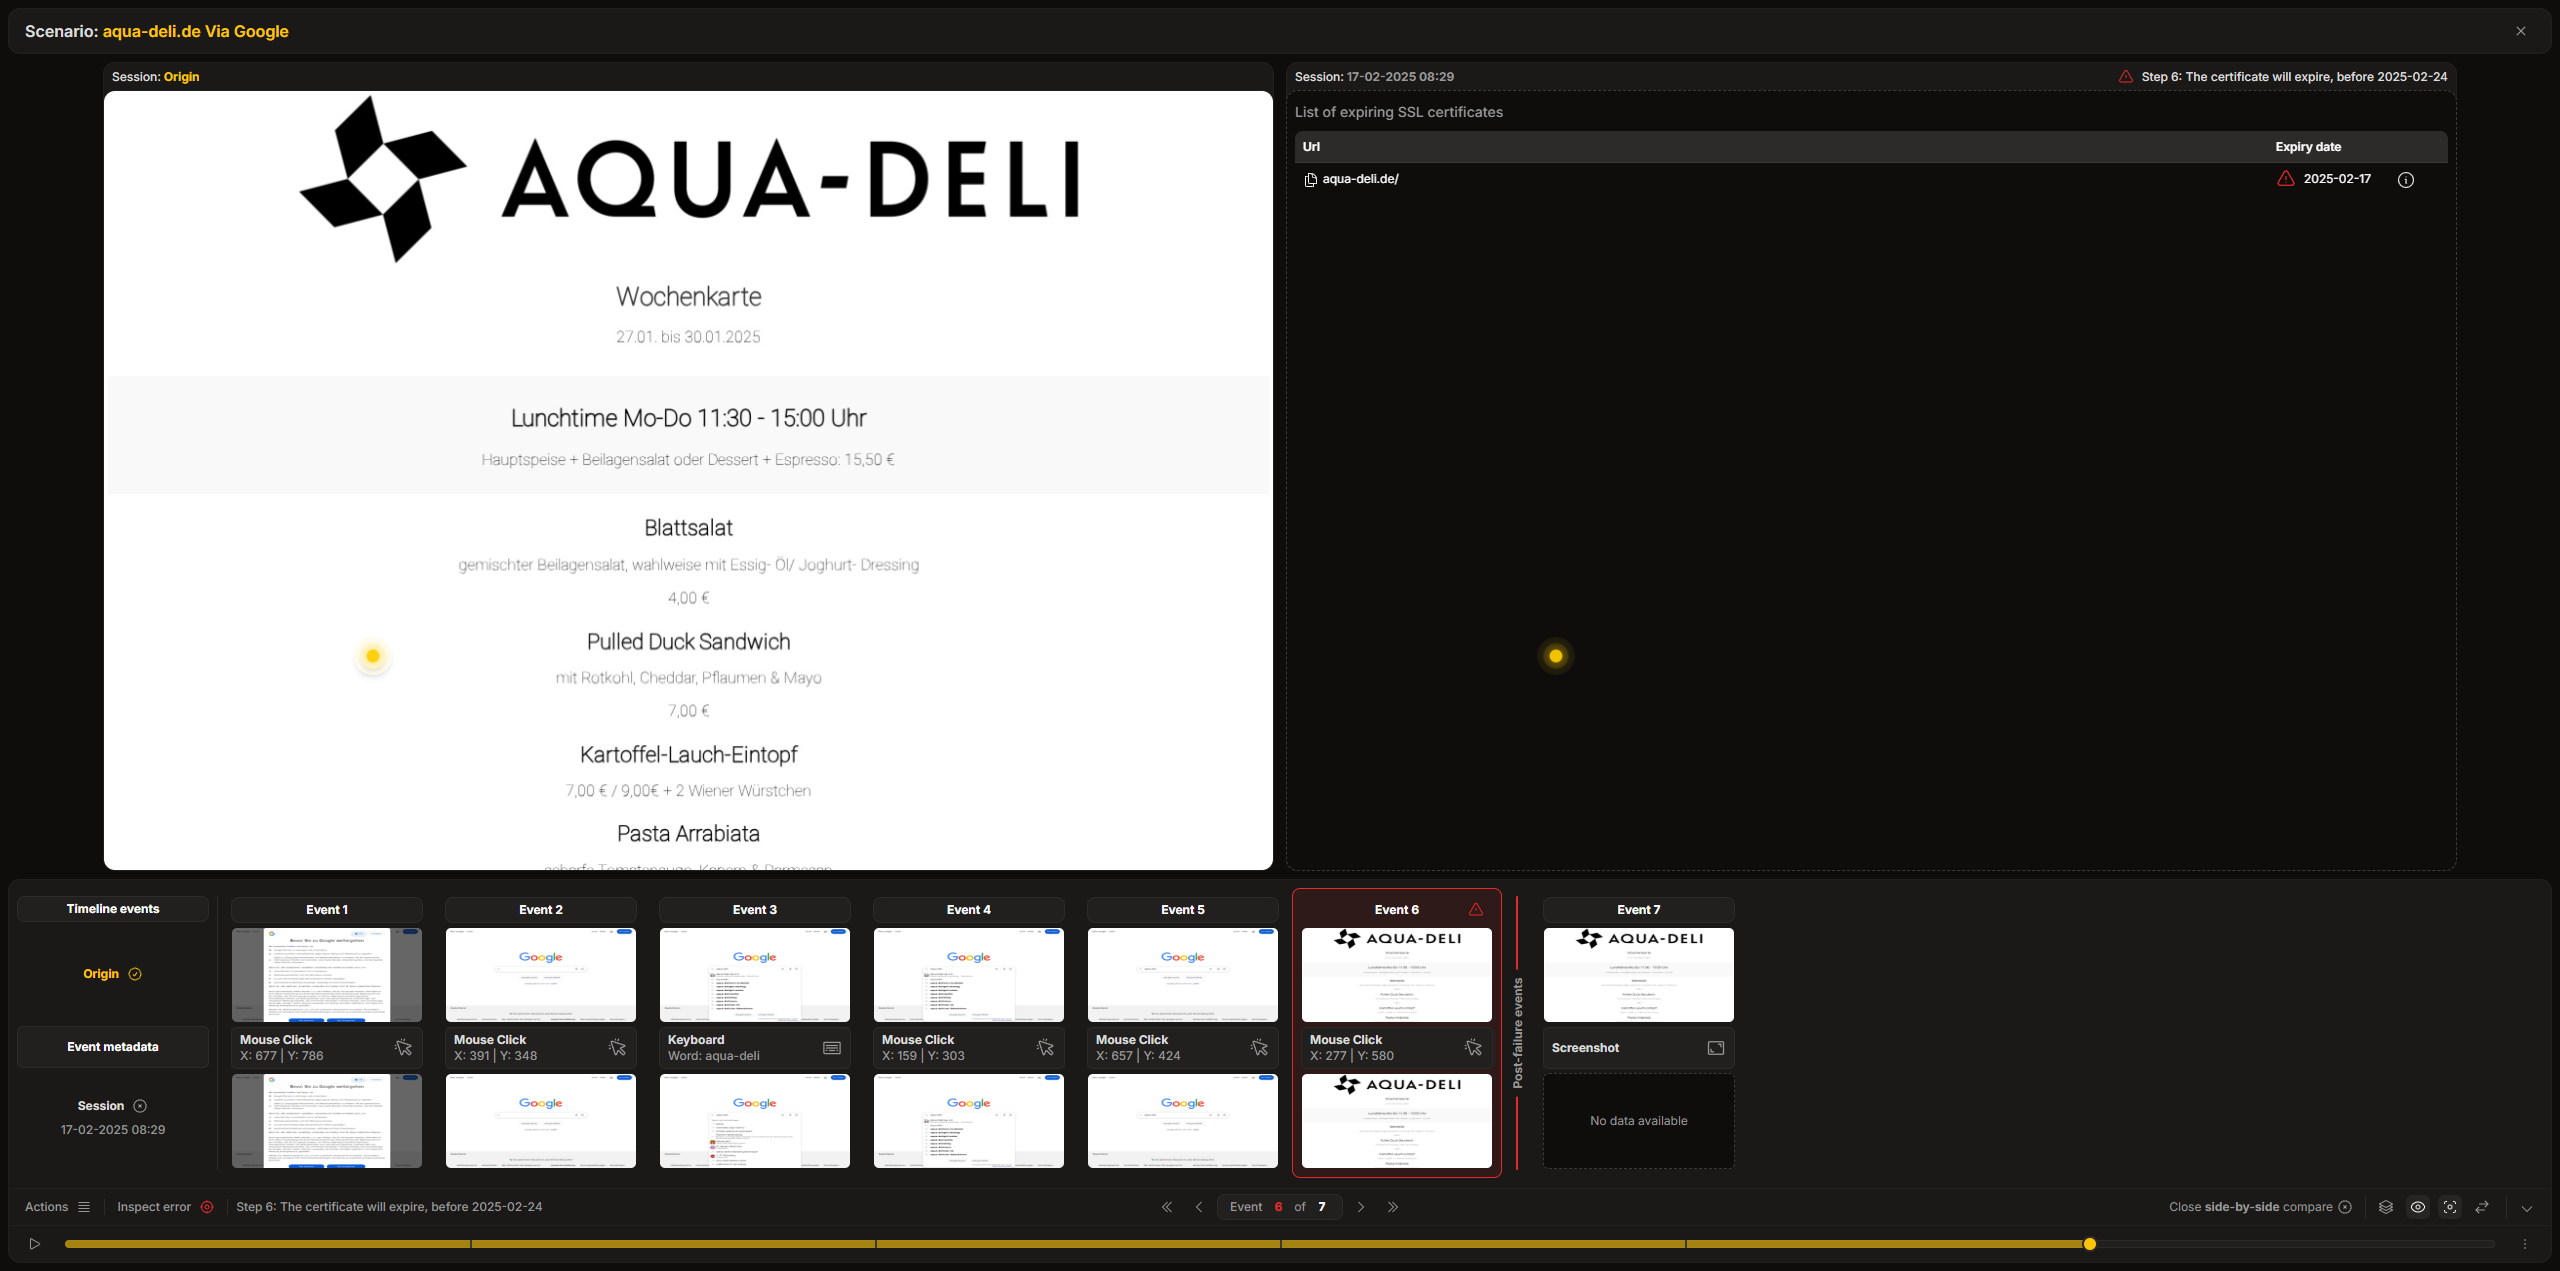2560x1271 pixels.
Task: Click Event 1 mouse click cursor icon
Action: [x=404, y=1047]
